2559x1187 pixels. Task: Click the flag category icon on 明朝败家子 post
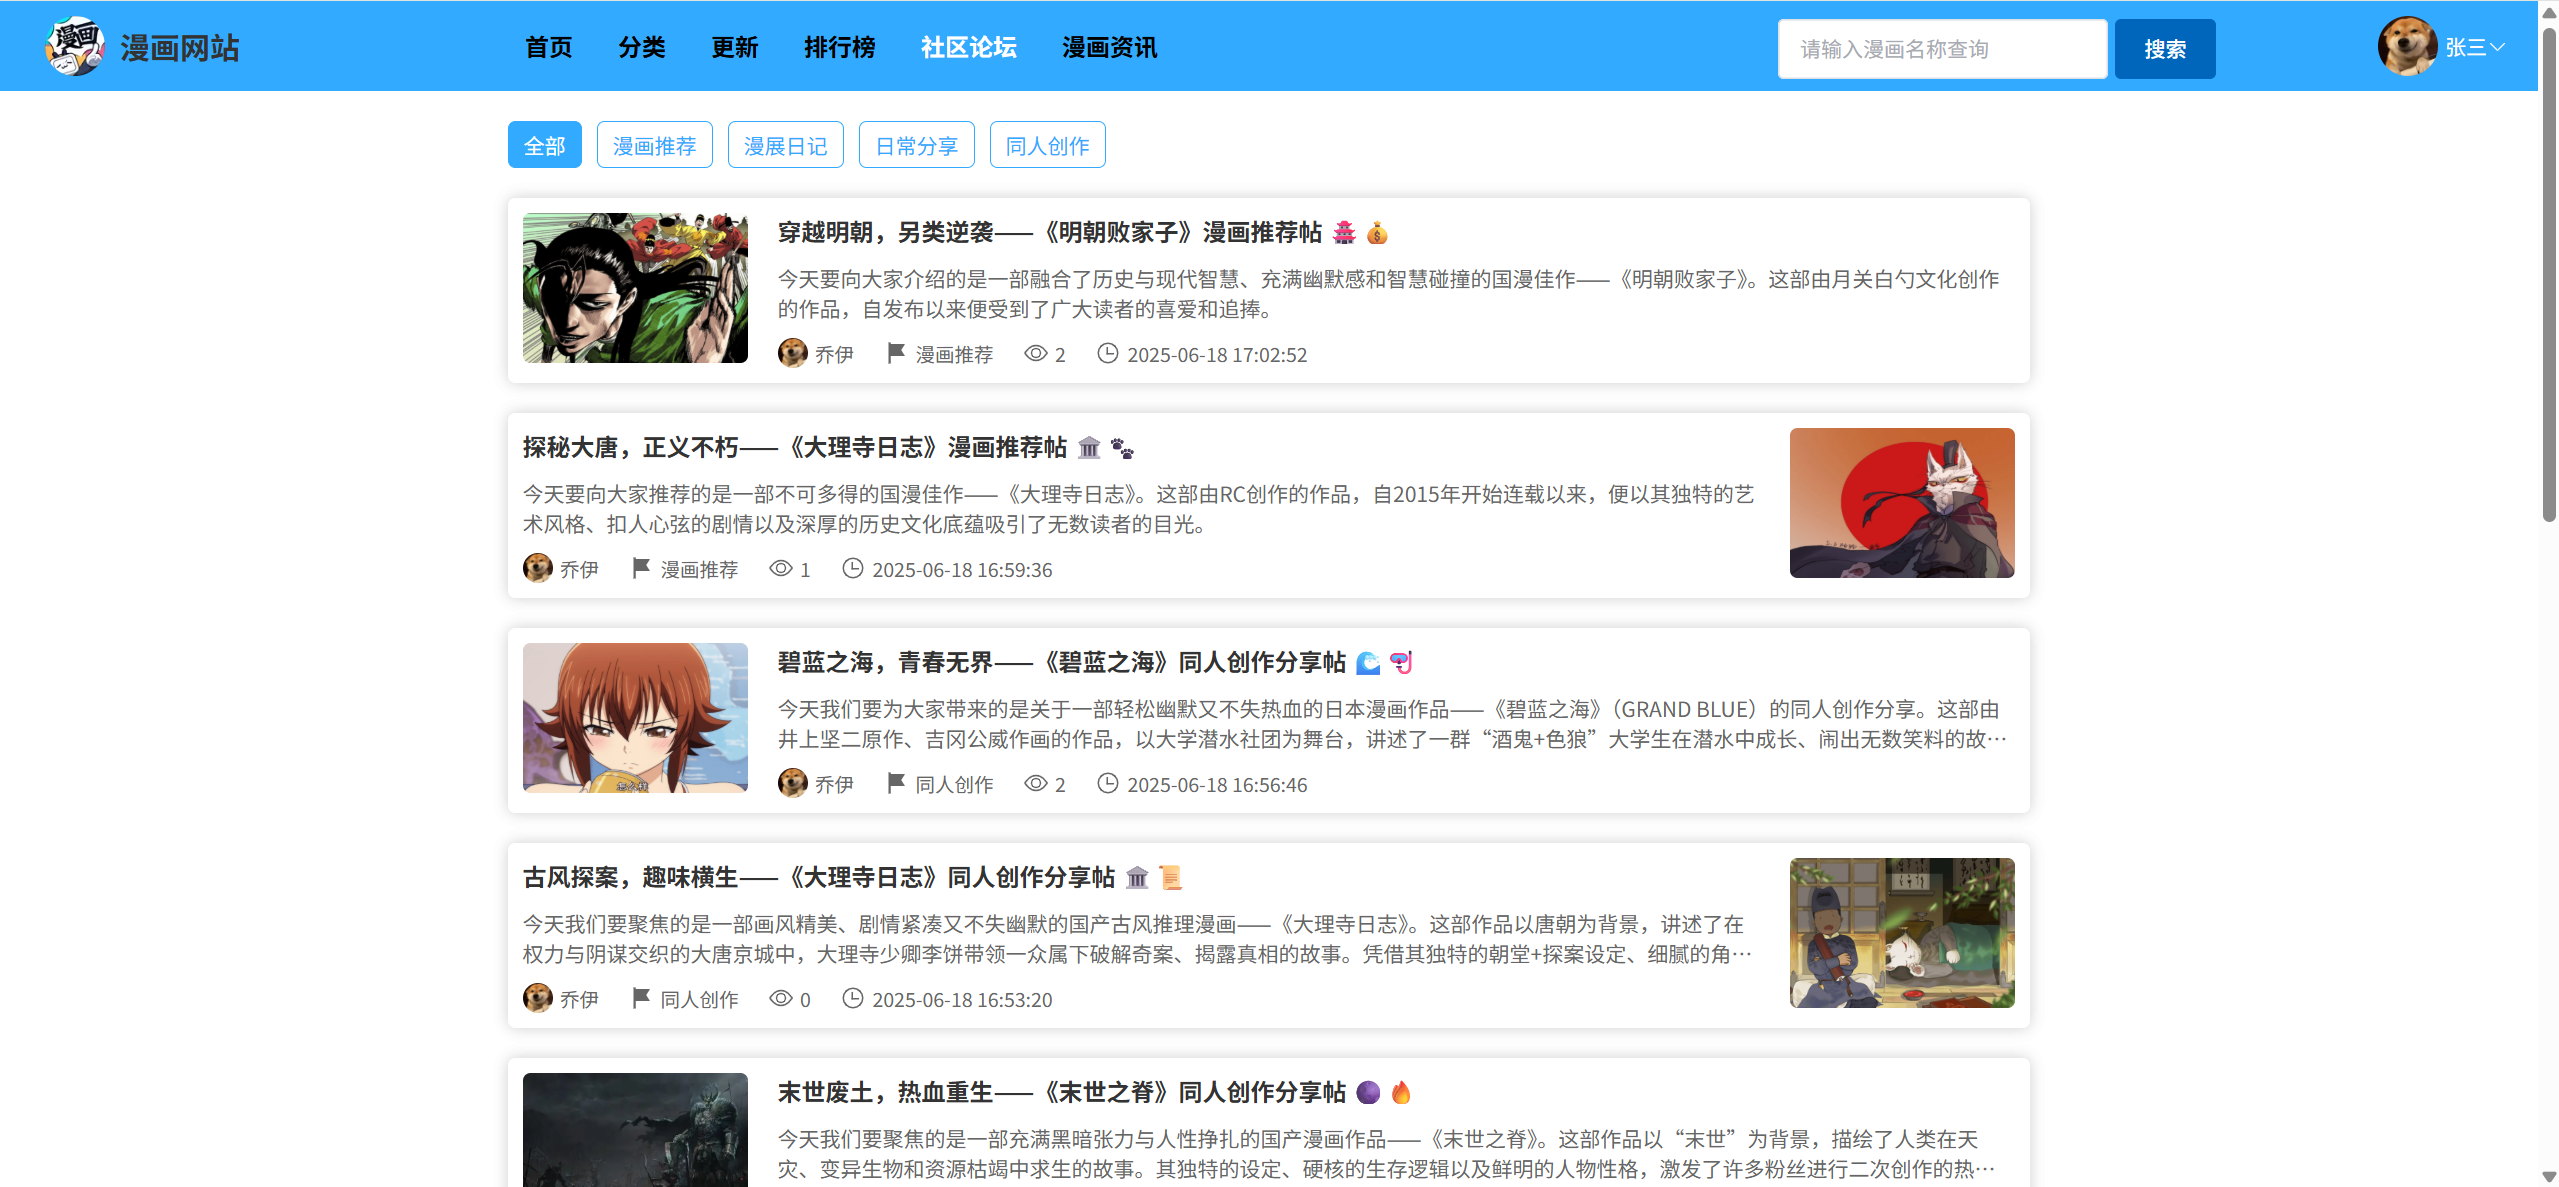point(896,353)
